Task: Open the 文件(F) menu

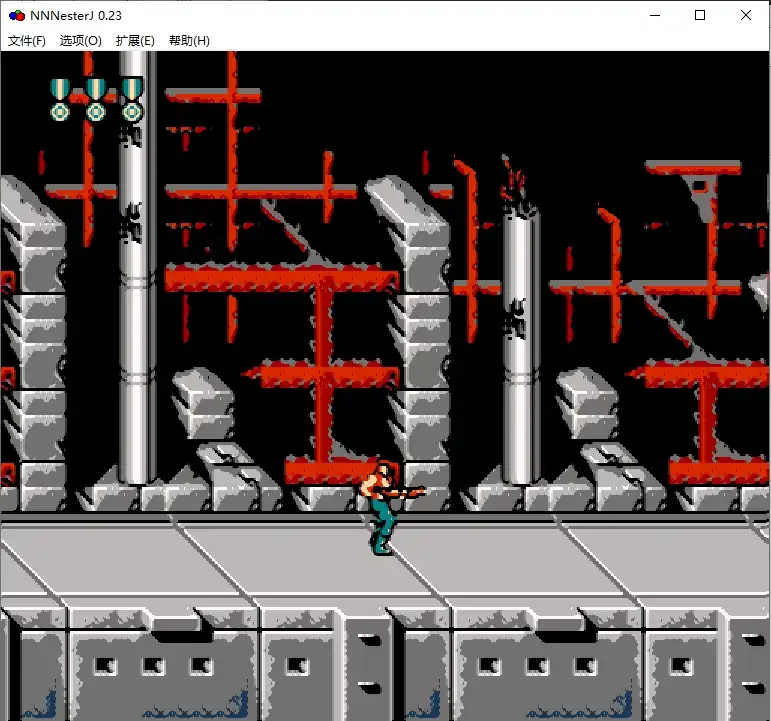Action: [27, 40]
